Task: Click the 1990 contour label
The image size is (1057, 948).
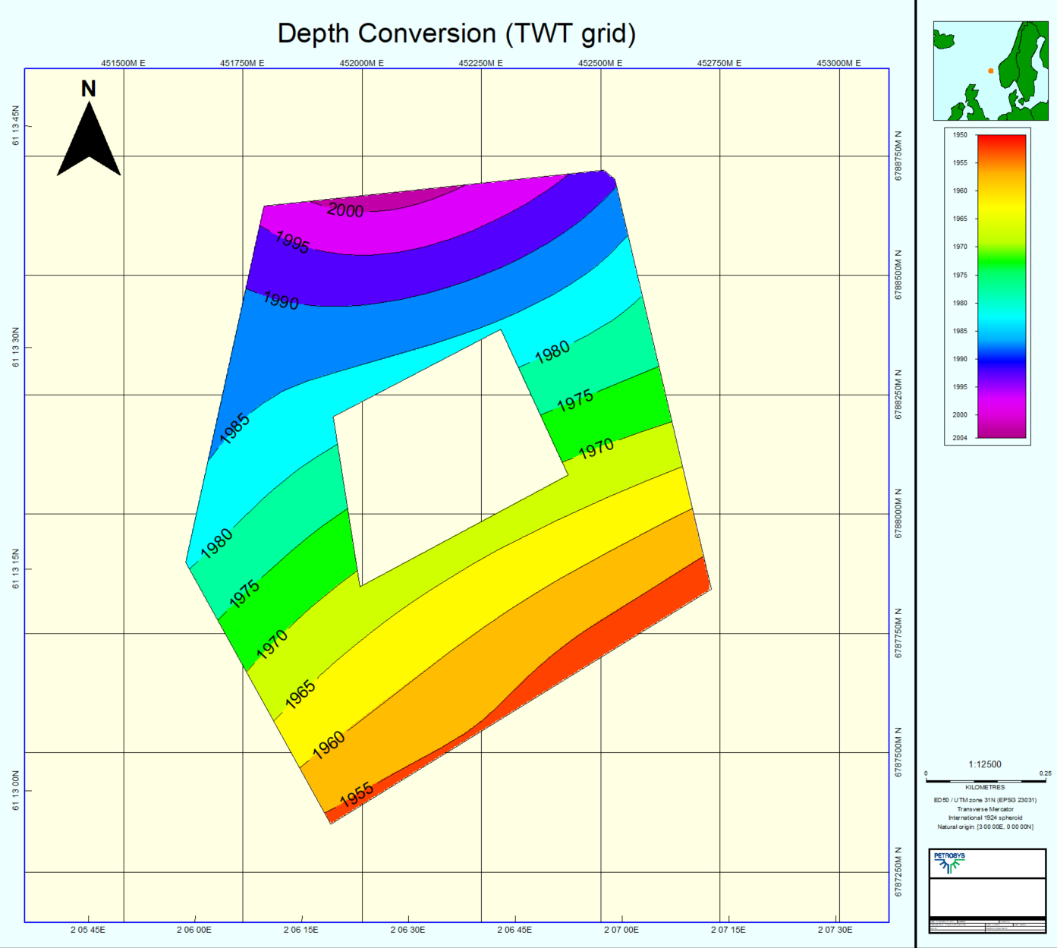Action: pyautogui.click(x=281, y=300)
